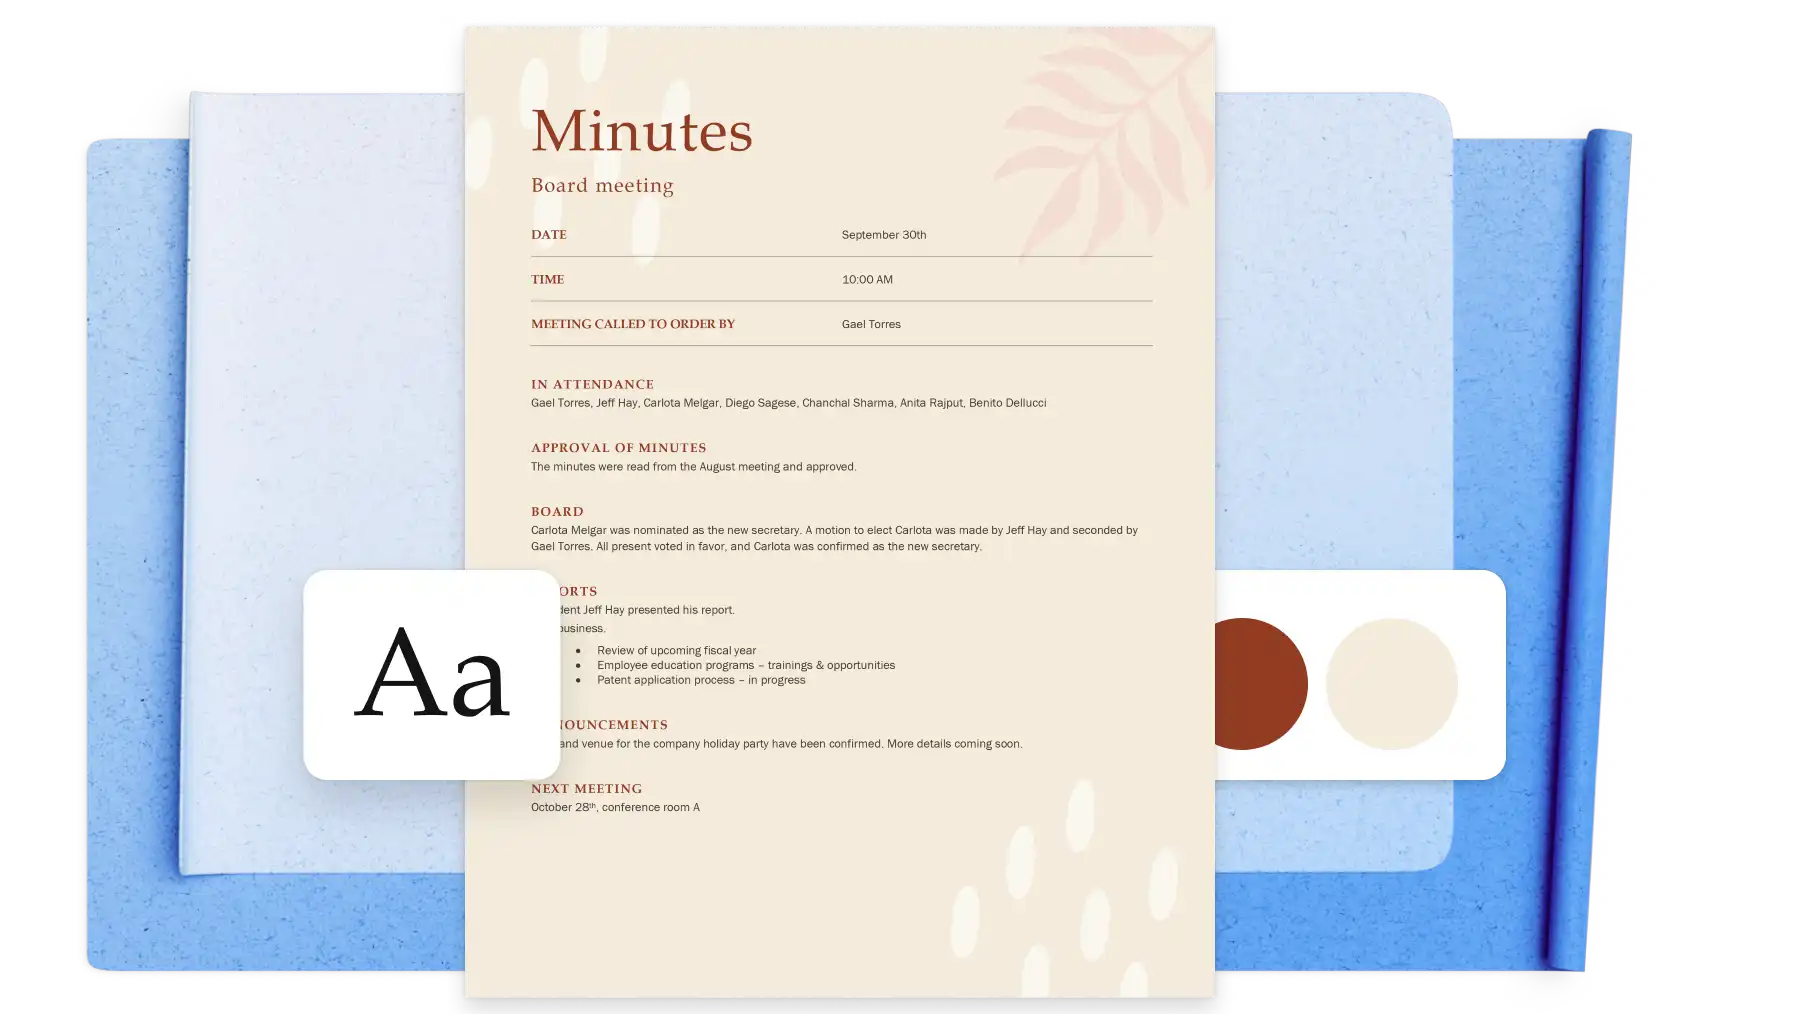
Task: Click the 'Gael Torres' organizer value
Action: (x=871, y=324)
